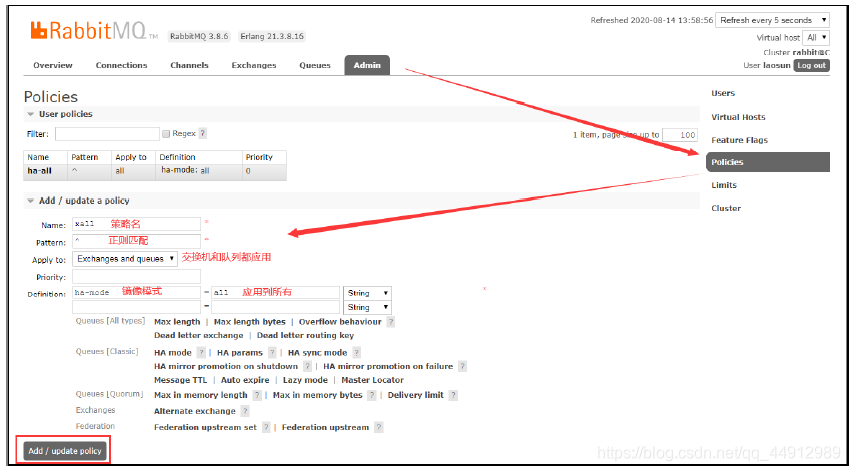Screen dimensions: 850x471
Task: Switch to the Channels tab
Action: click(189, 65)
